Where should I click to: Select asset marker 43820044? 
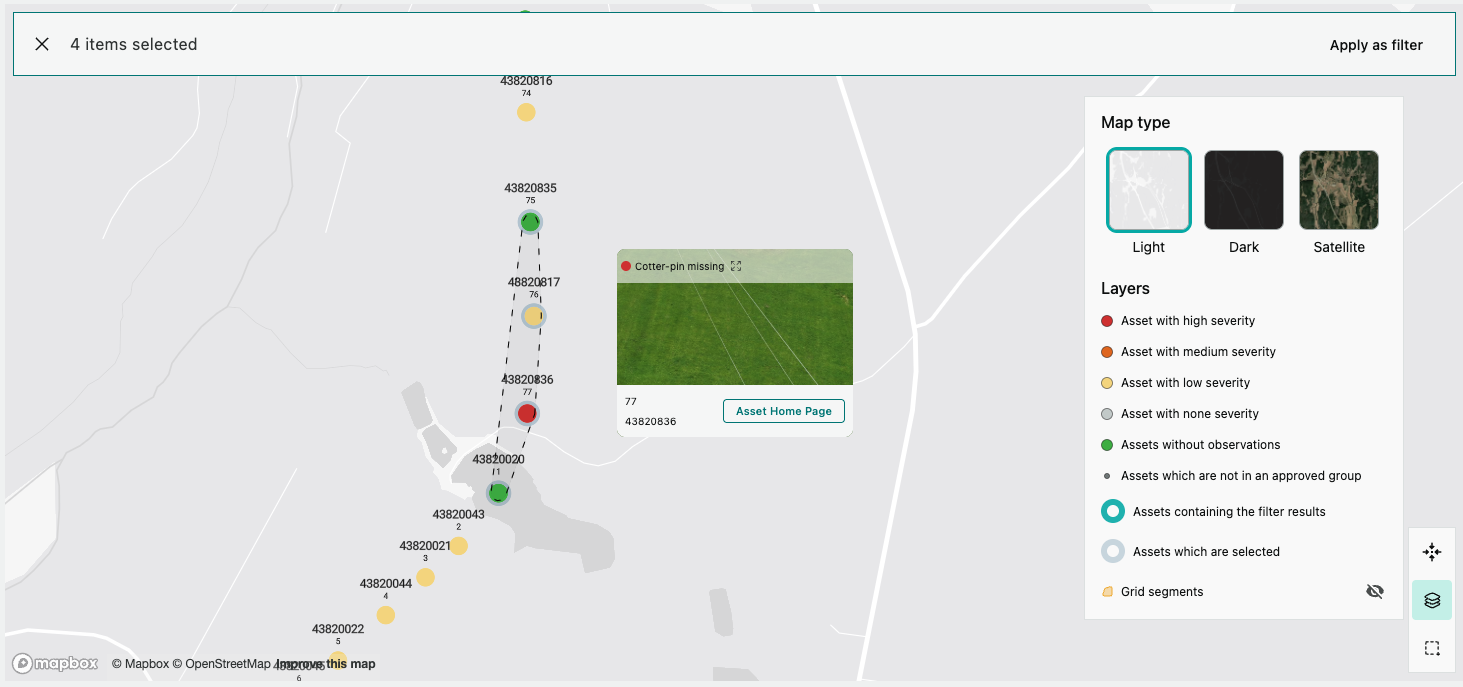386,615
